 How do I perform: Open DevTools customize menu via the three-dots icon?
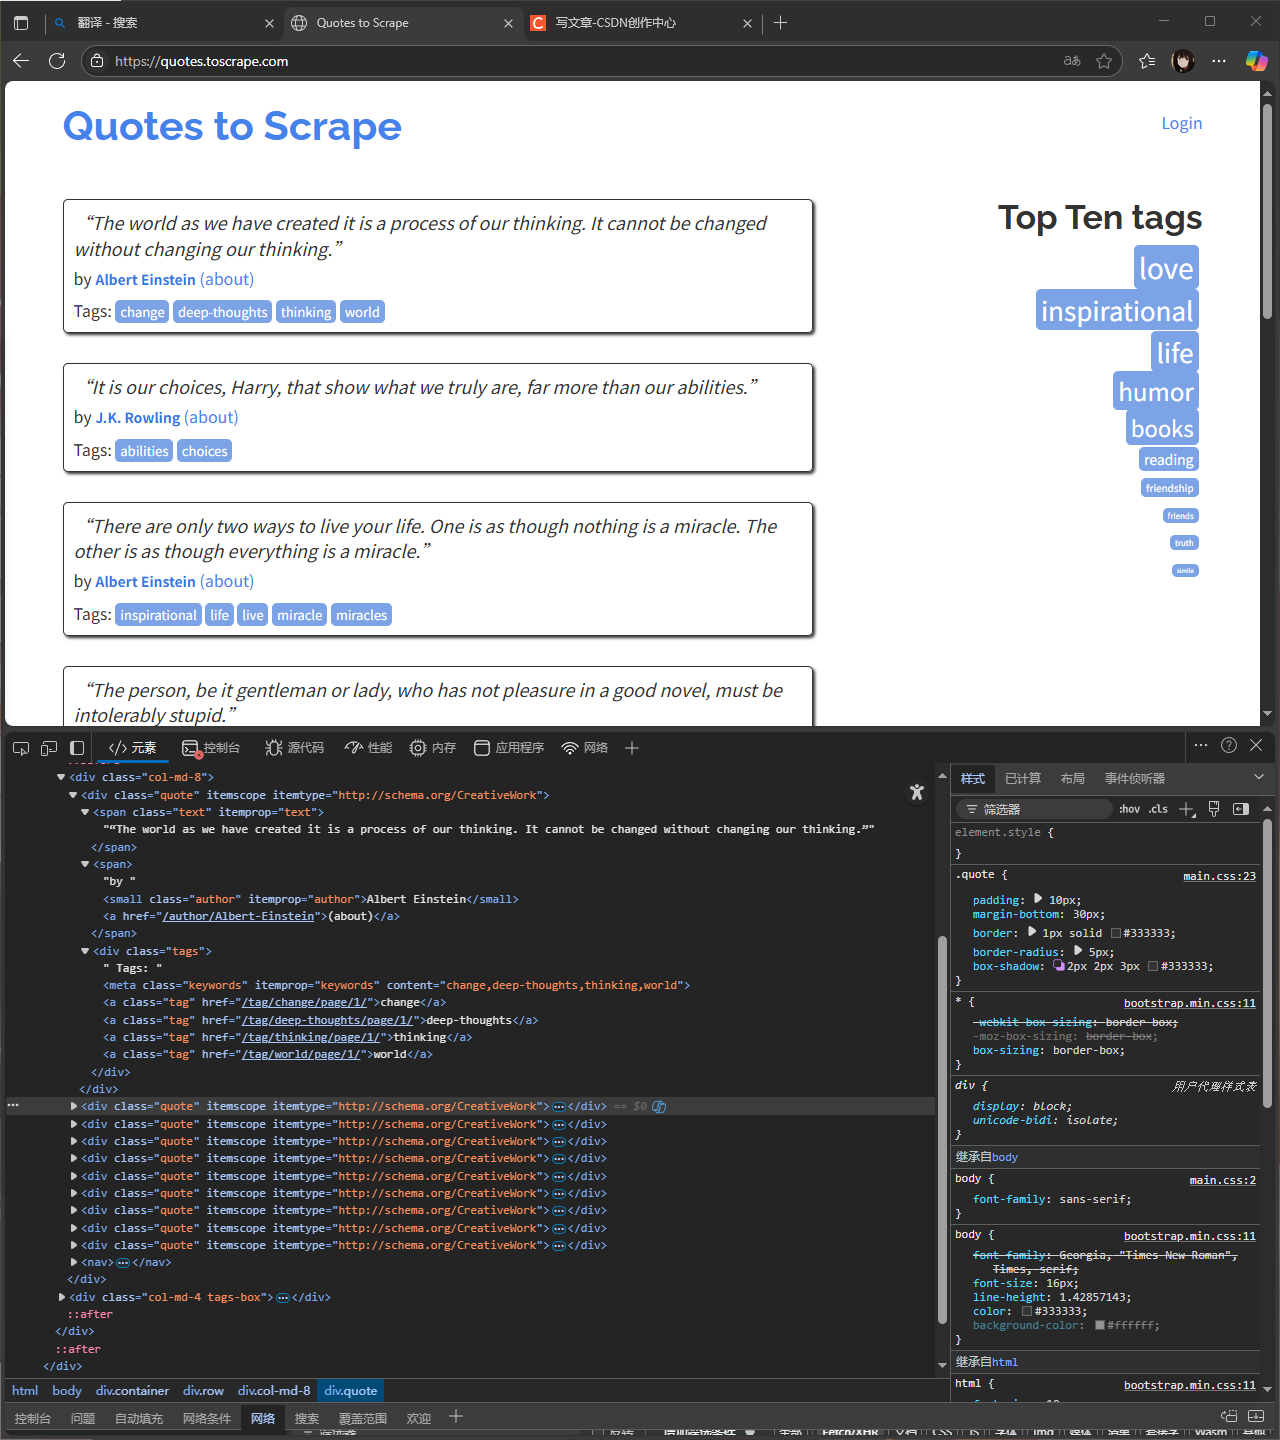pos(1201,745)
